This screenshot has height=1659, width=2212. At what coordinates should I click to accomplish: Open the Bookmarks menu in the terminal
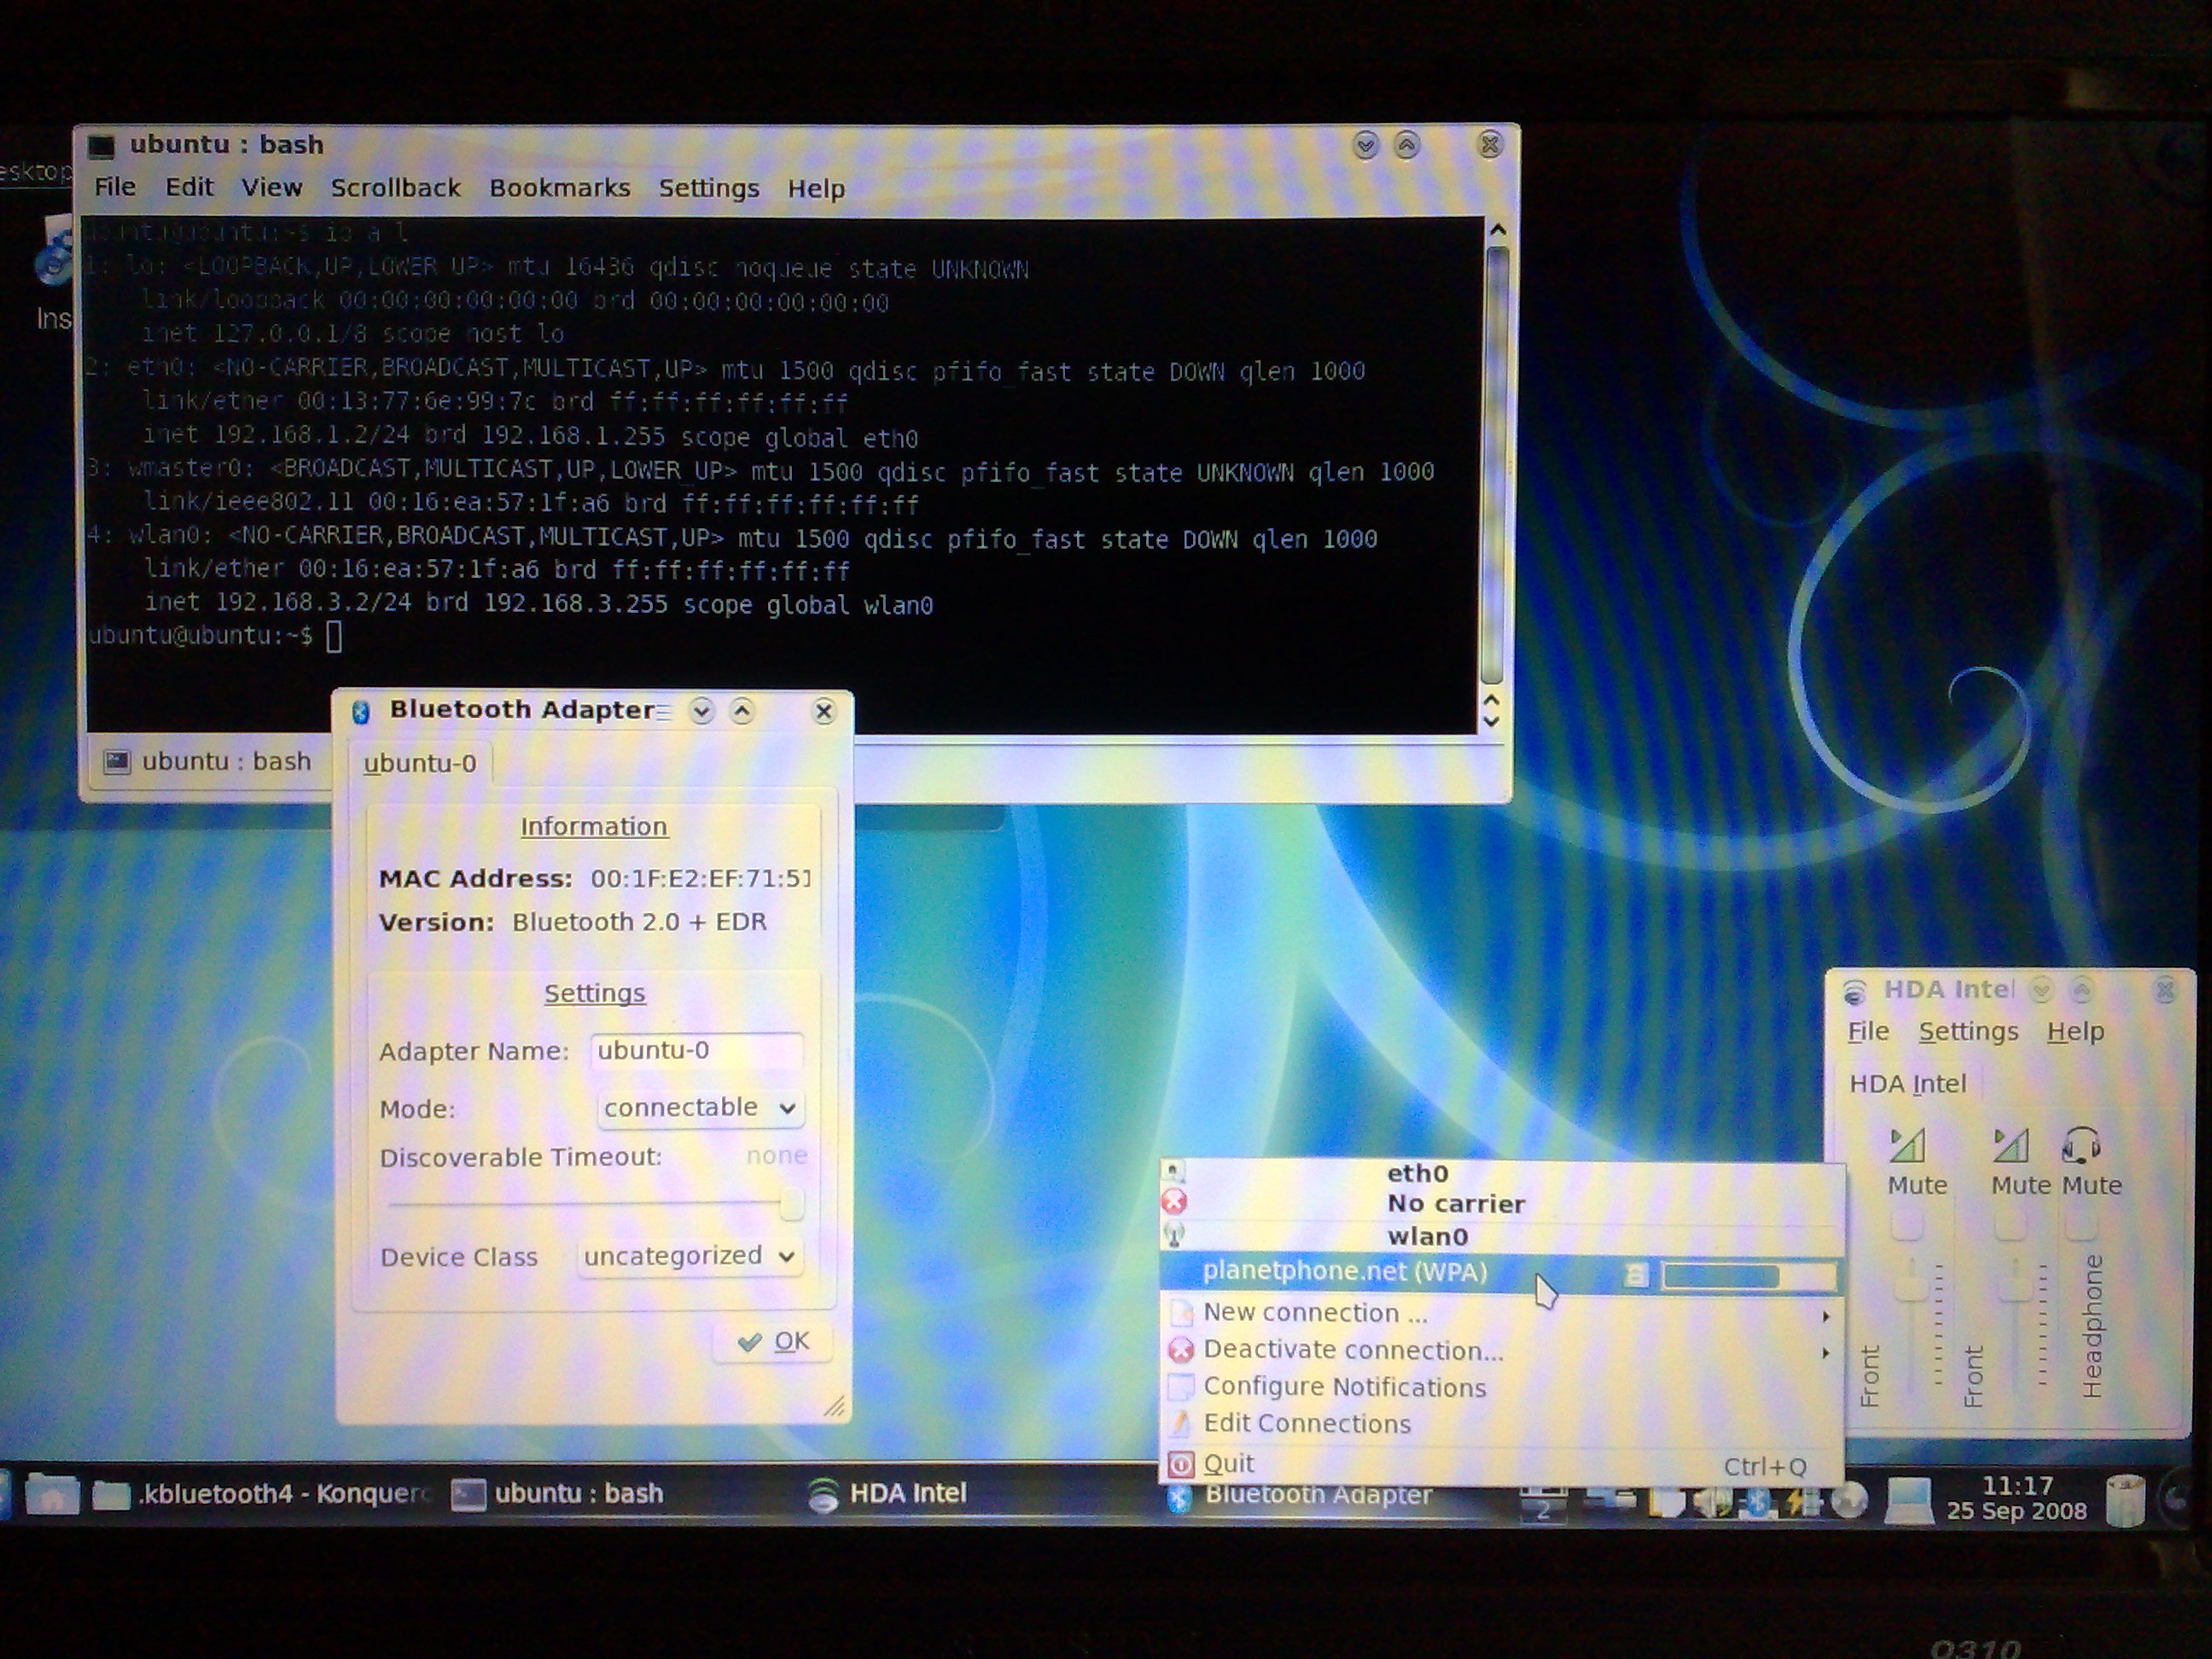tap(560, 188)
